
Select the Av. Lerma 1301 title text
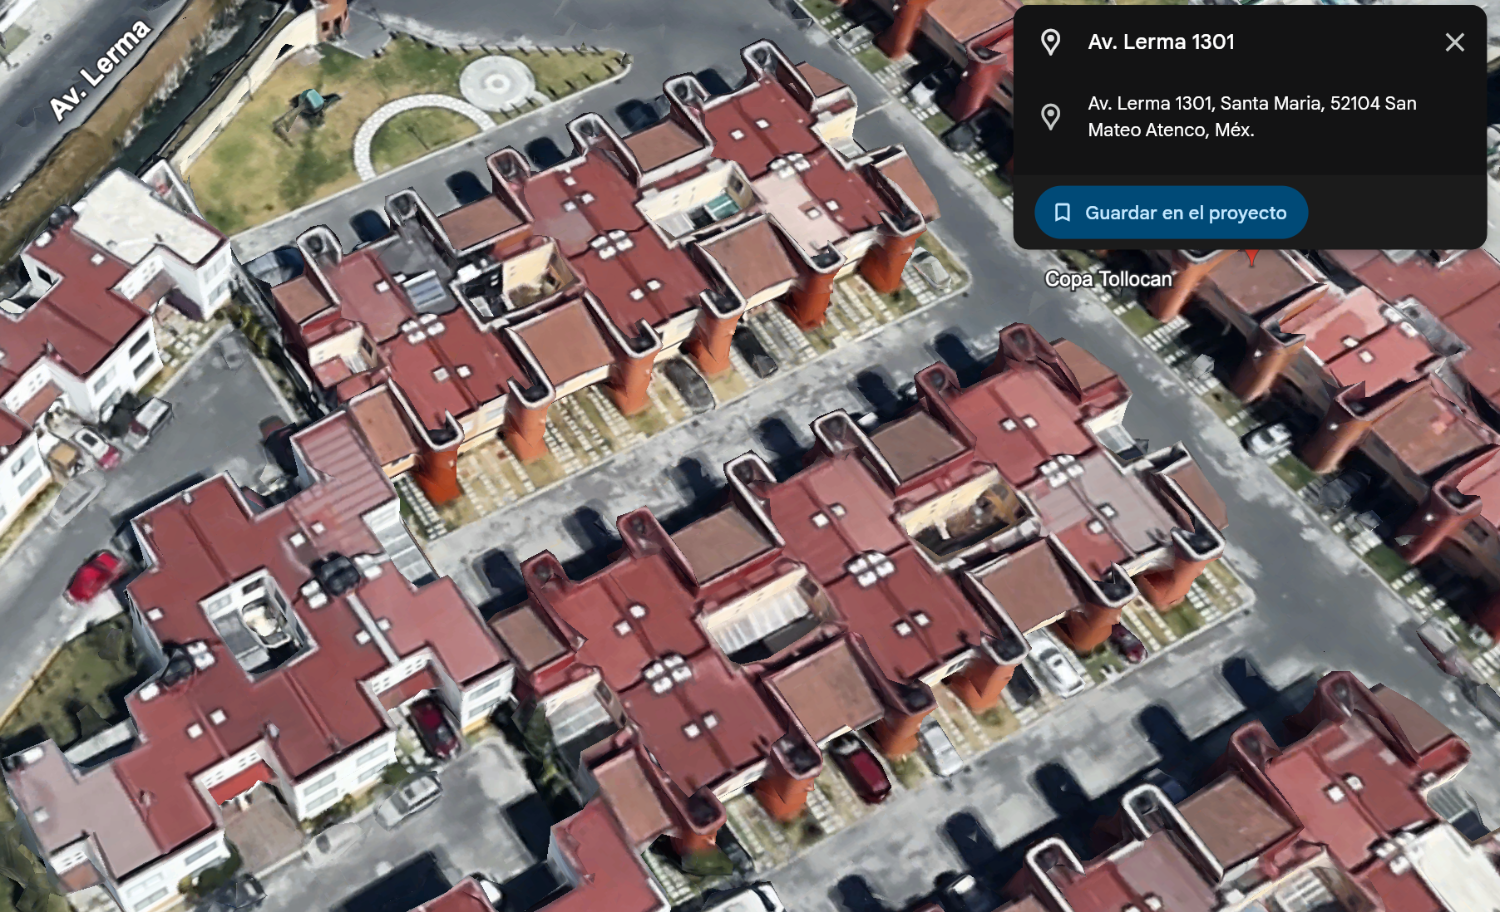(1161, 42)
